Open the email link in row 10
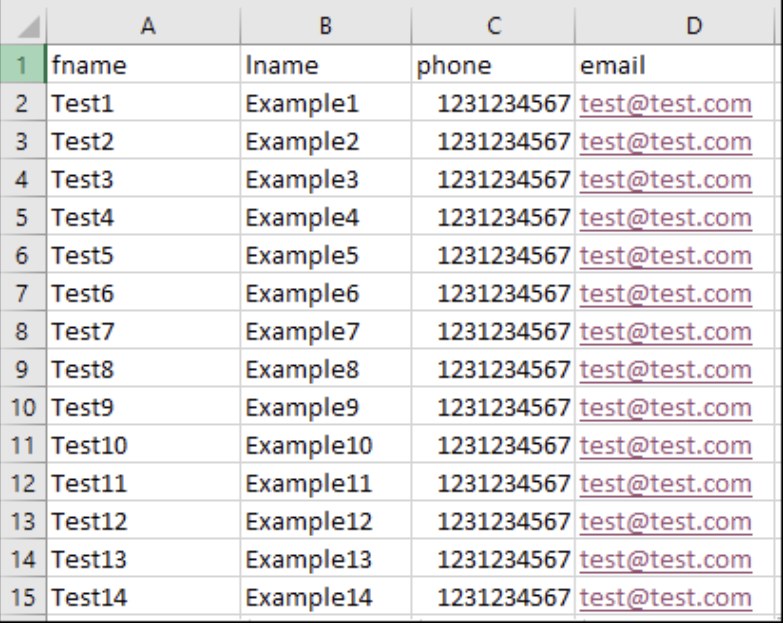This screenshot has height=628, width=784. (666, 408)
